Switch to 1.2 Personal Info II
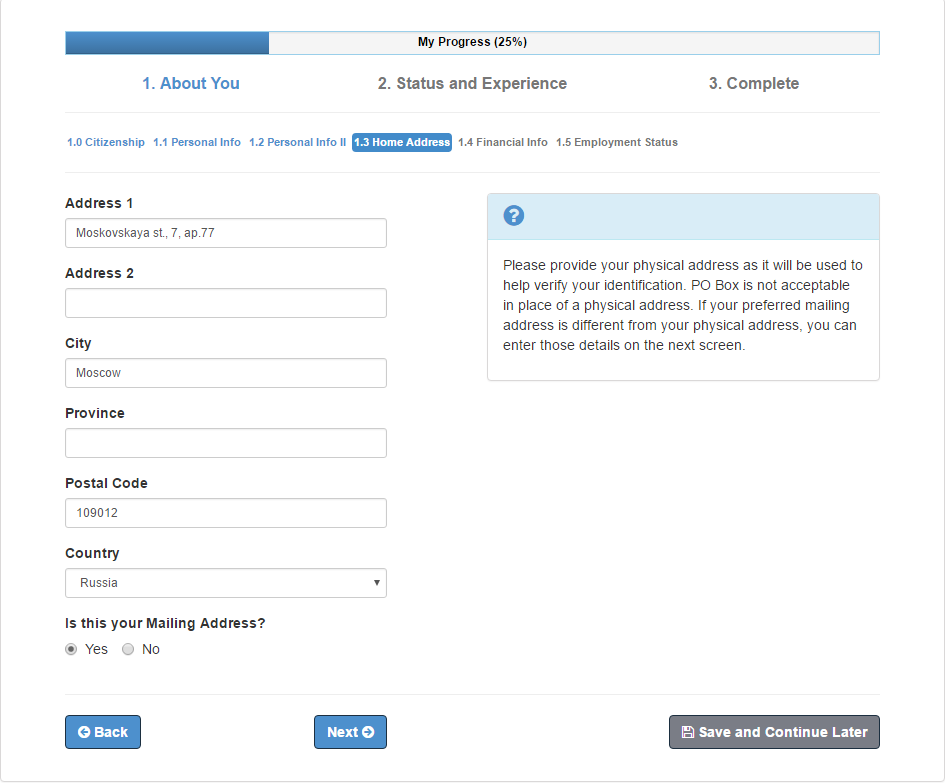Viewport: 945px width, 783px height. 297,142
